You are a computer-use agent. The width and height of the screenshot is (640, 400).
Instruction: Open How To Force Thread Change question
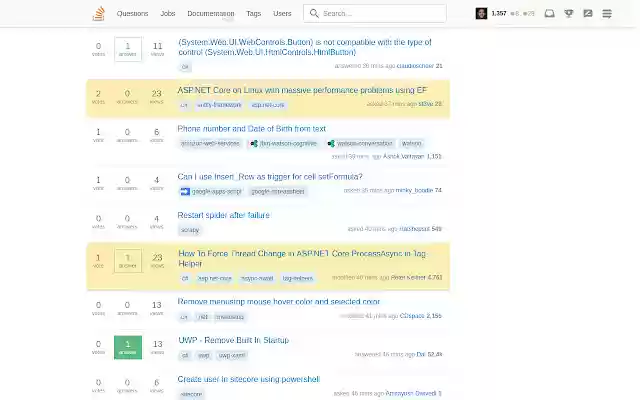click(x=302, y=258)
